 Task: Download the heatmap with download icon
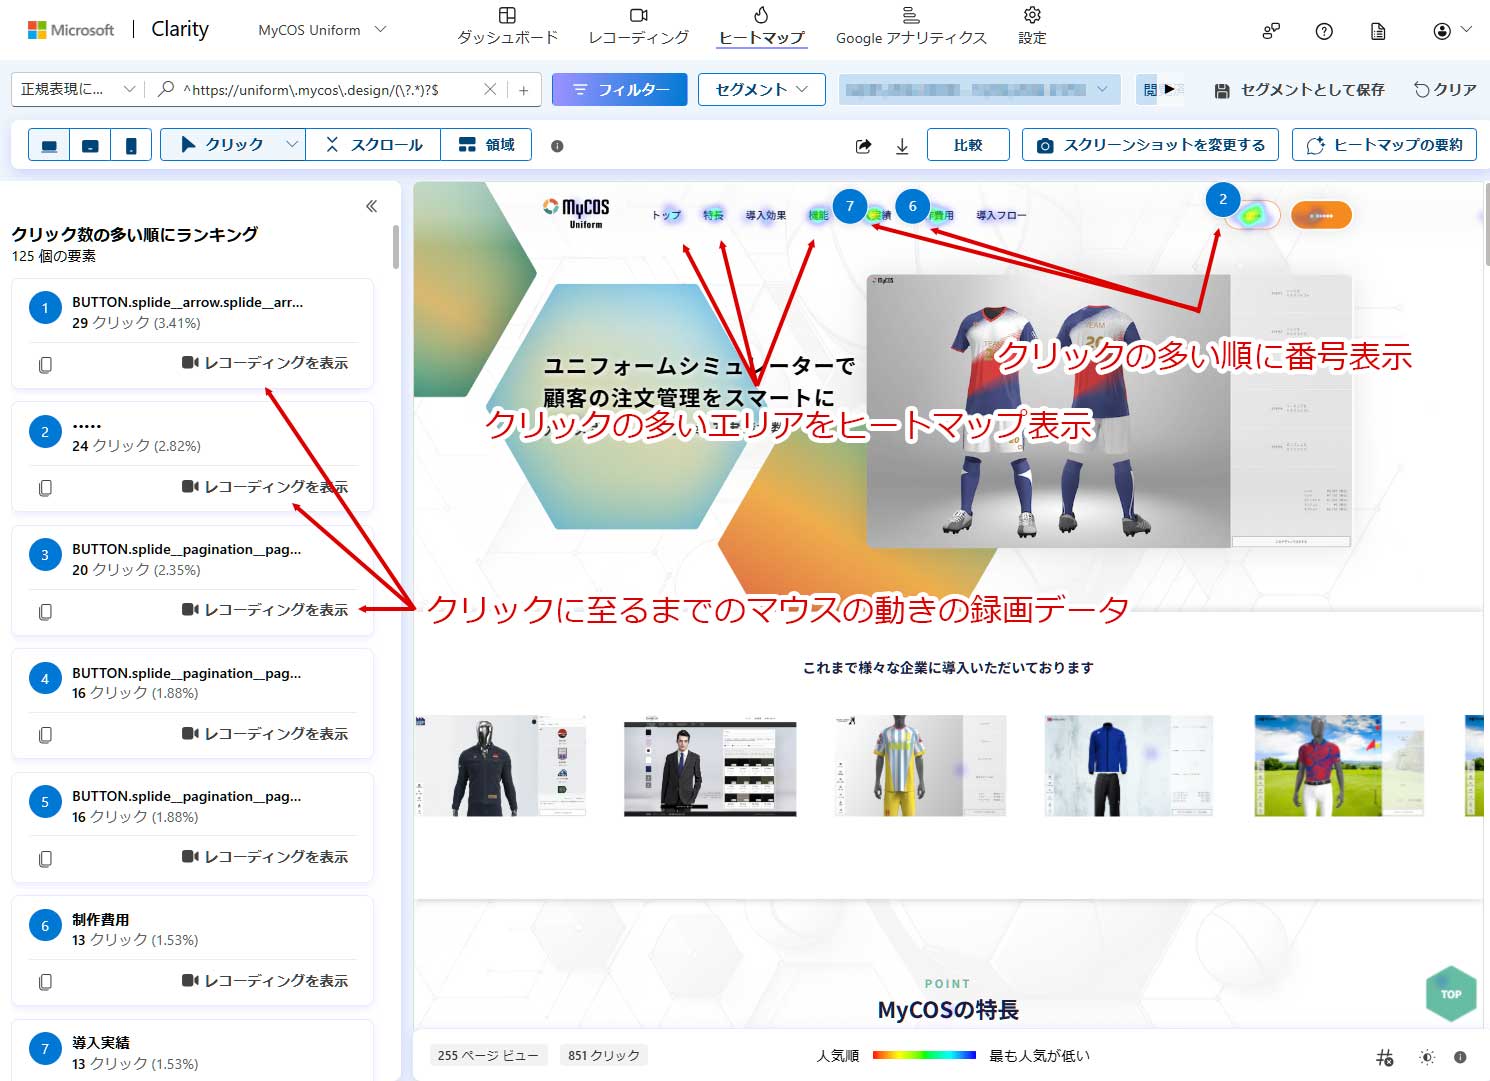pyautogui.click(x=902, y=146)
